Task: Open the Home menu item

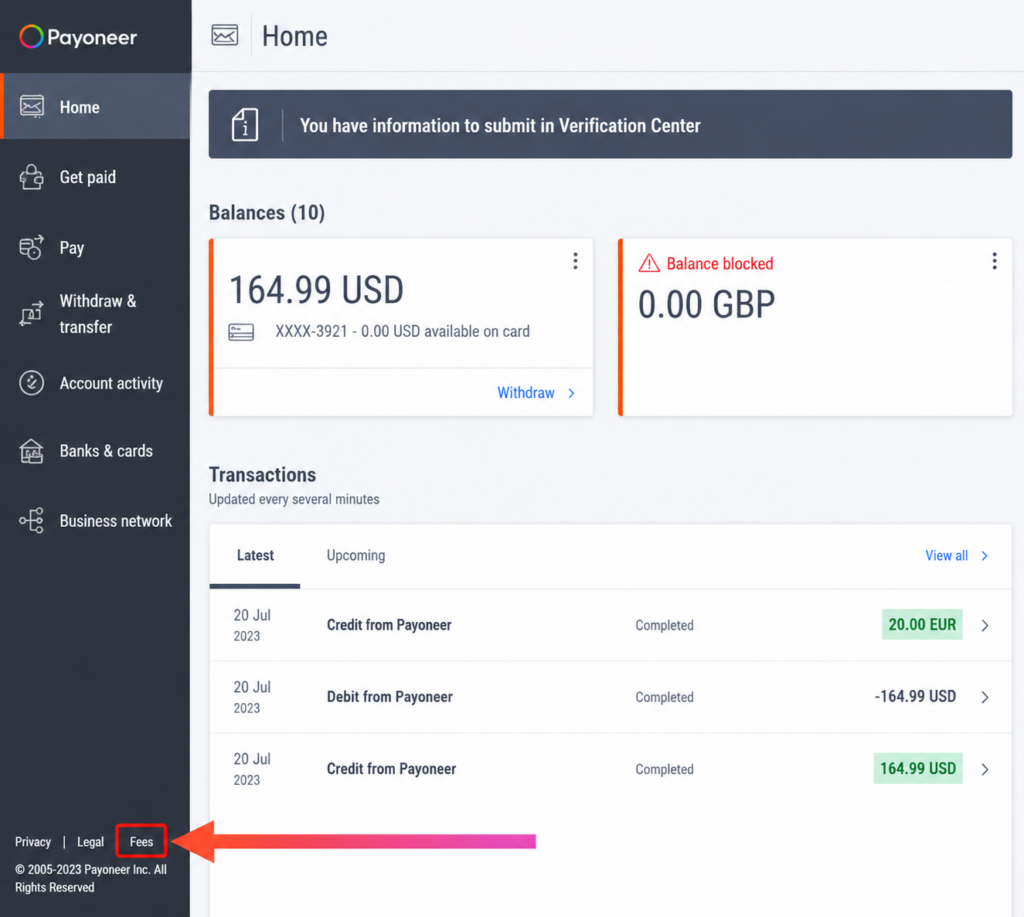Action: (95, 106)
